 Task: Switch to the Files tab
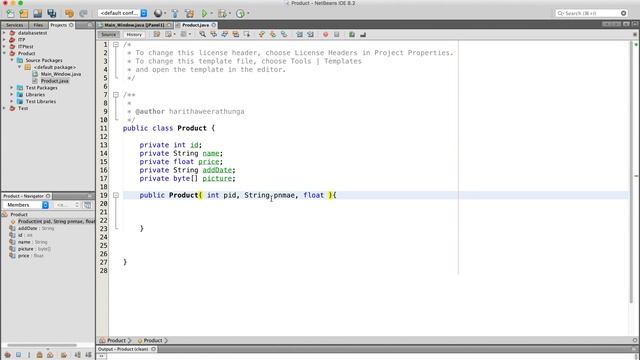(38, 25)
